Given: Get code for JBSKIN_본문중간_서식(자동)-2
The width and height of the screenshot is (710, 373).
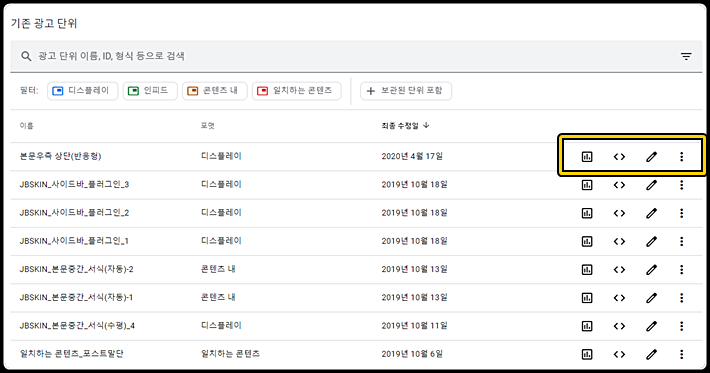Looking at the screenshot, I should click(x=619, y=269).
